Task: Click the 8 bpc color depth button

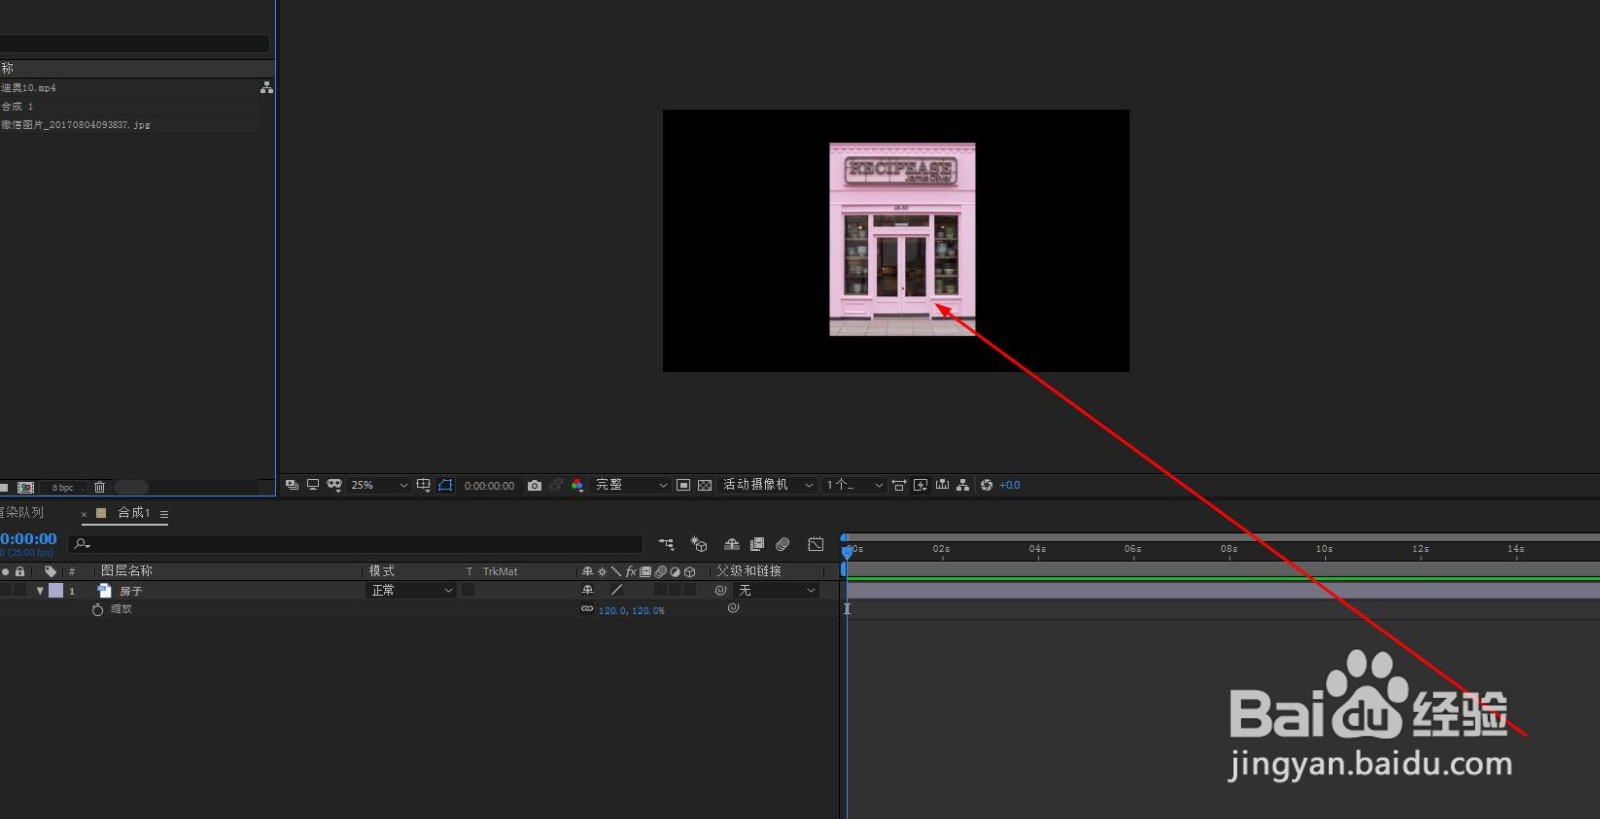Action: (63, 488)
